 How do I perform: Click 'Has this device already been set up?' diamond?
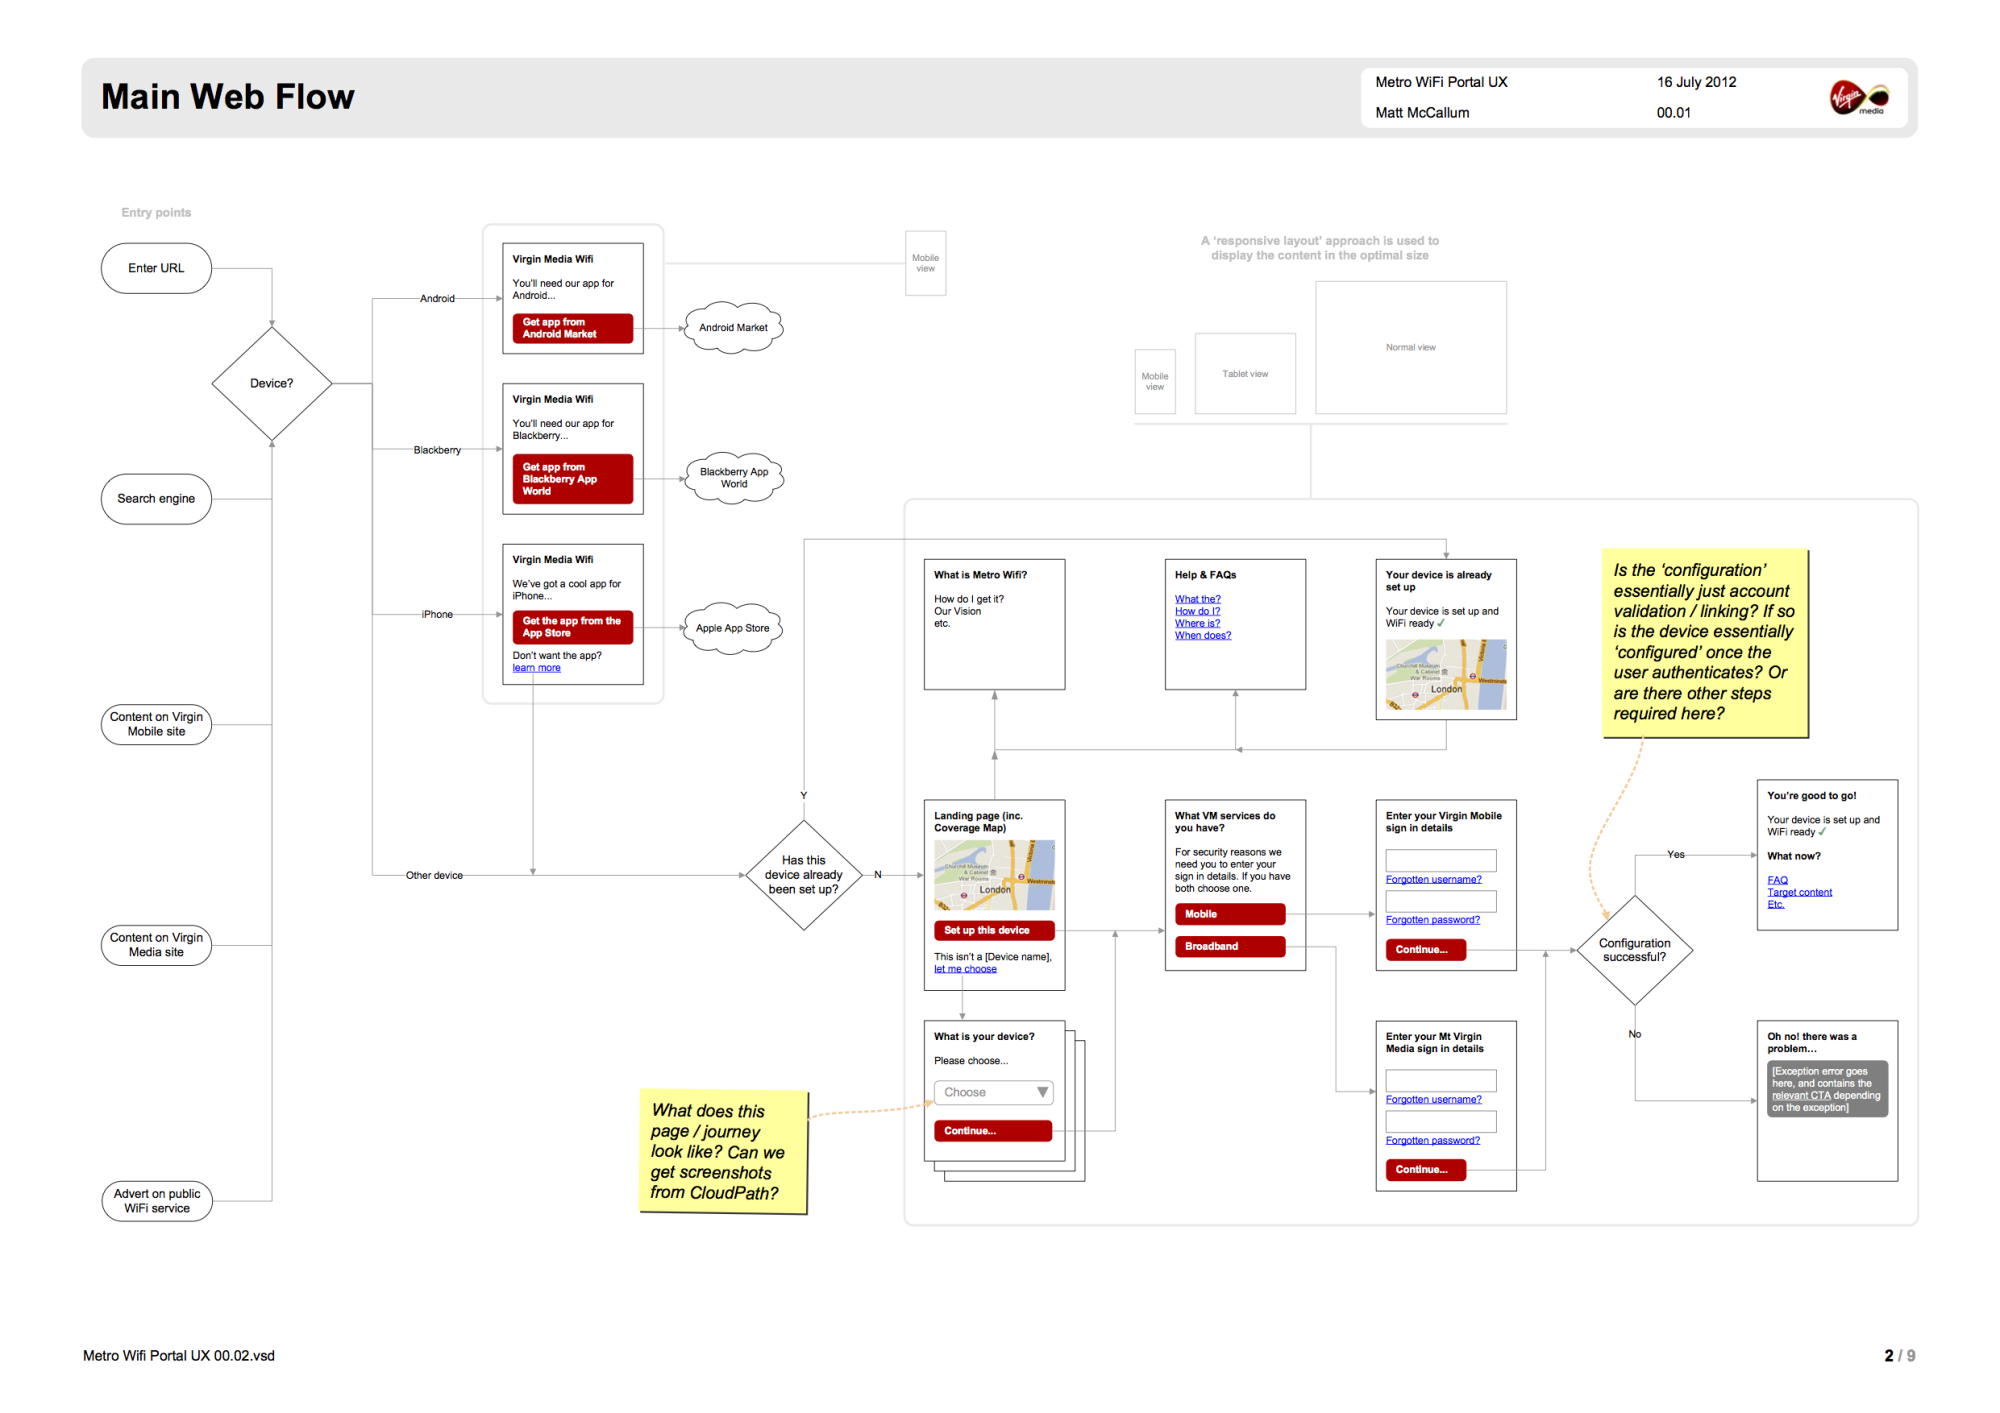tap(803, 875)
